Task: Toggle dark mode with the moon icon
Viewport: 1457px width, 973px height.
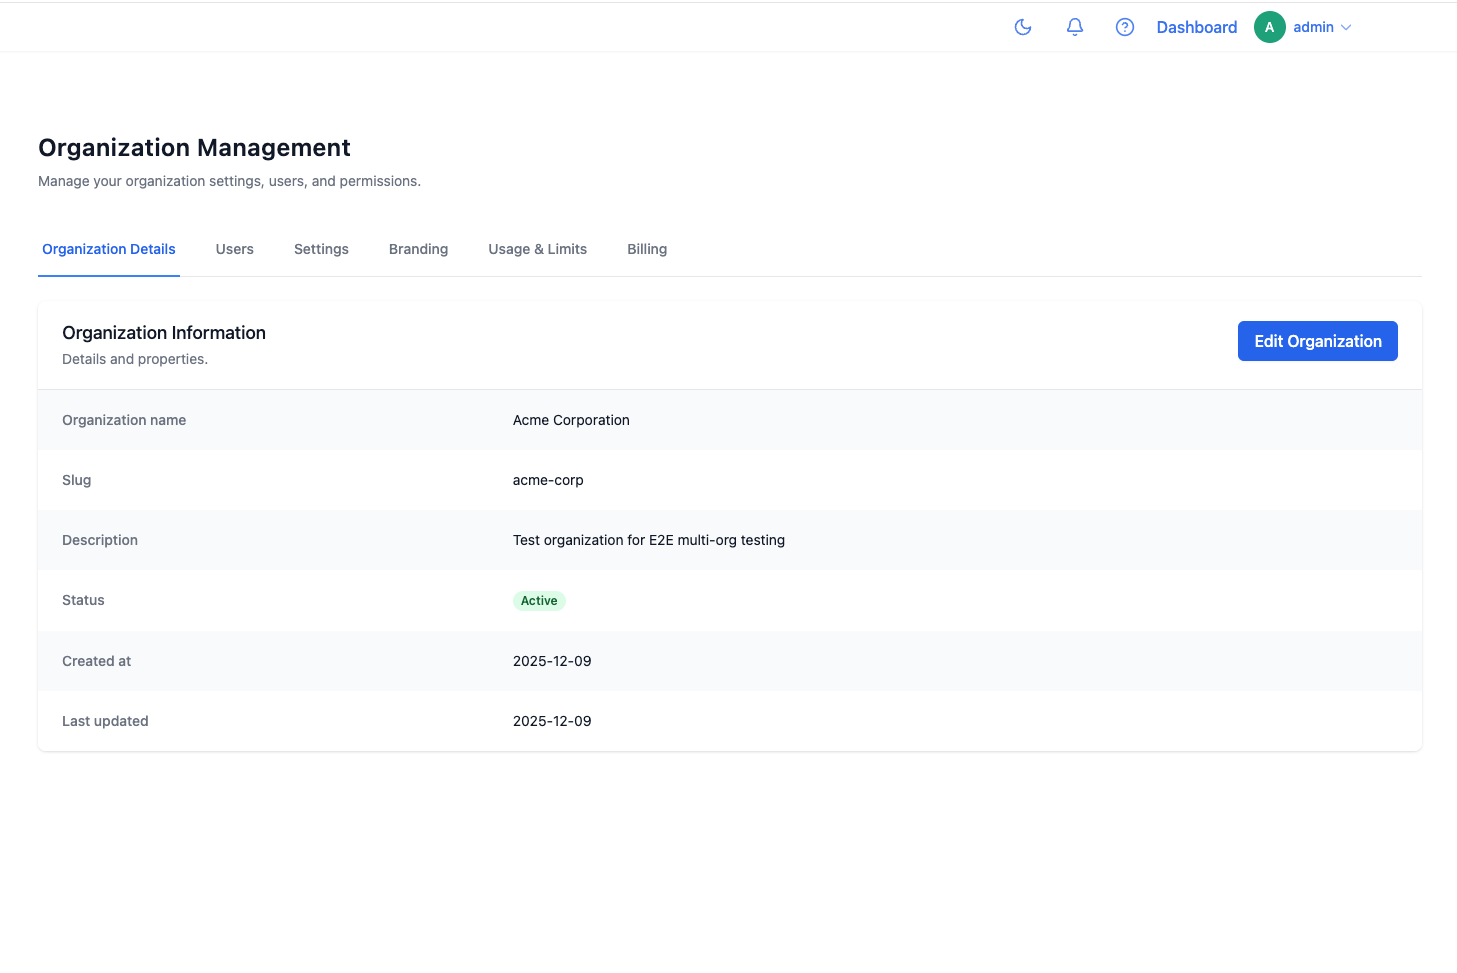Action: [x=1022, y=27]
